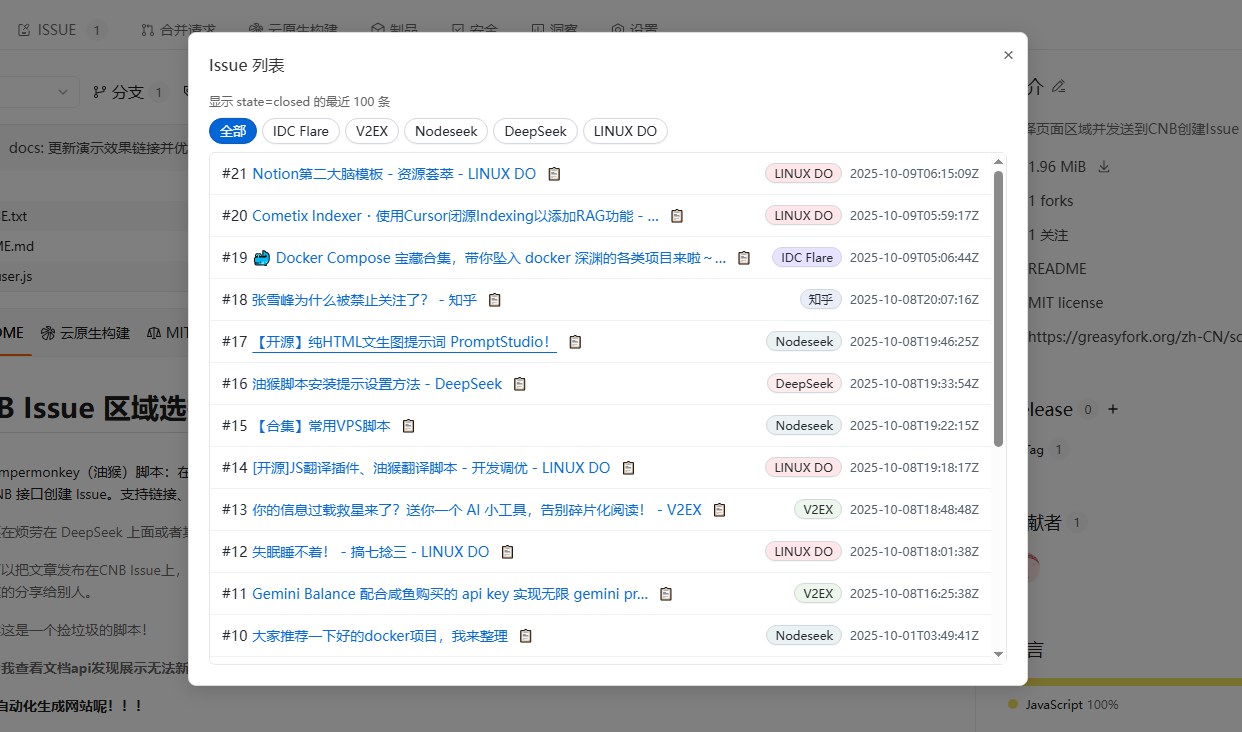Click LINUX DO tag on issue #21
The image size is (1242, 732).
coord(804,174)
